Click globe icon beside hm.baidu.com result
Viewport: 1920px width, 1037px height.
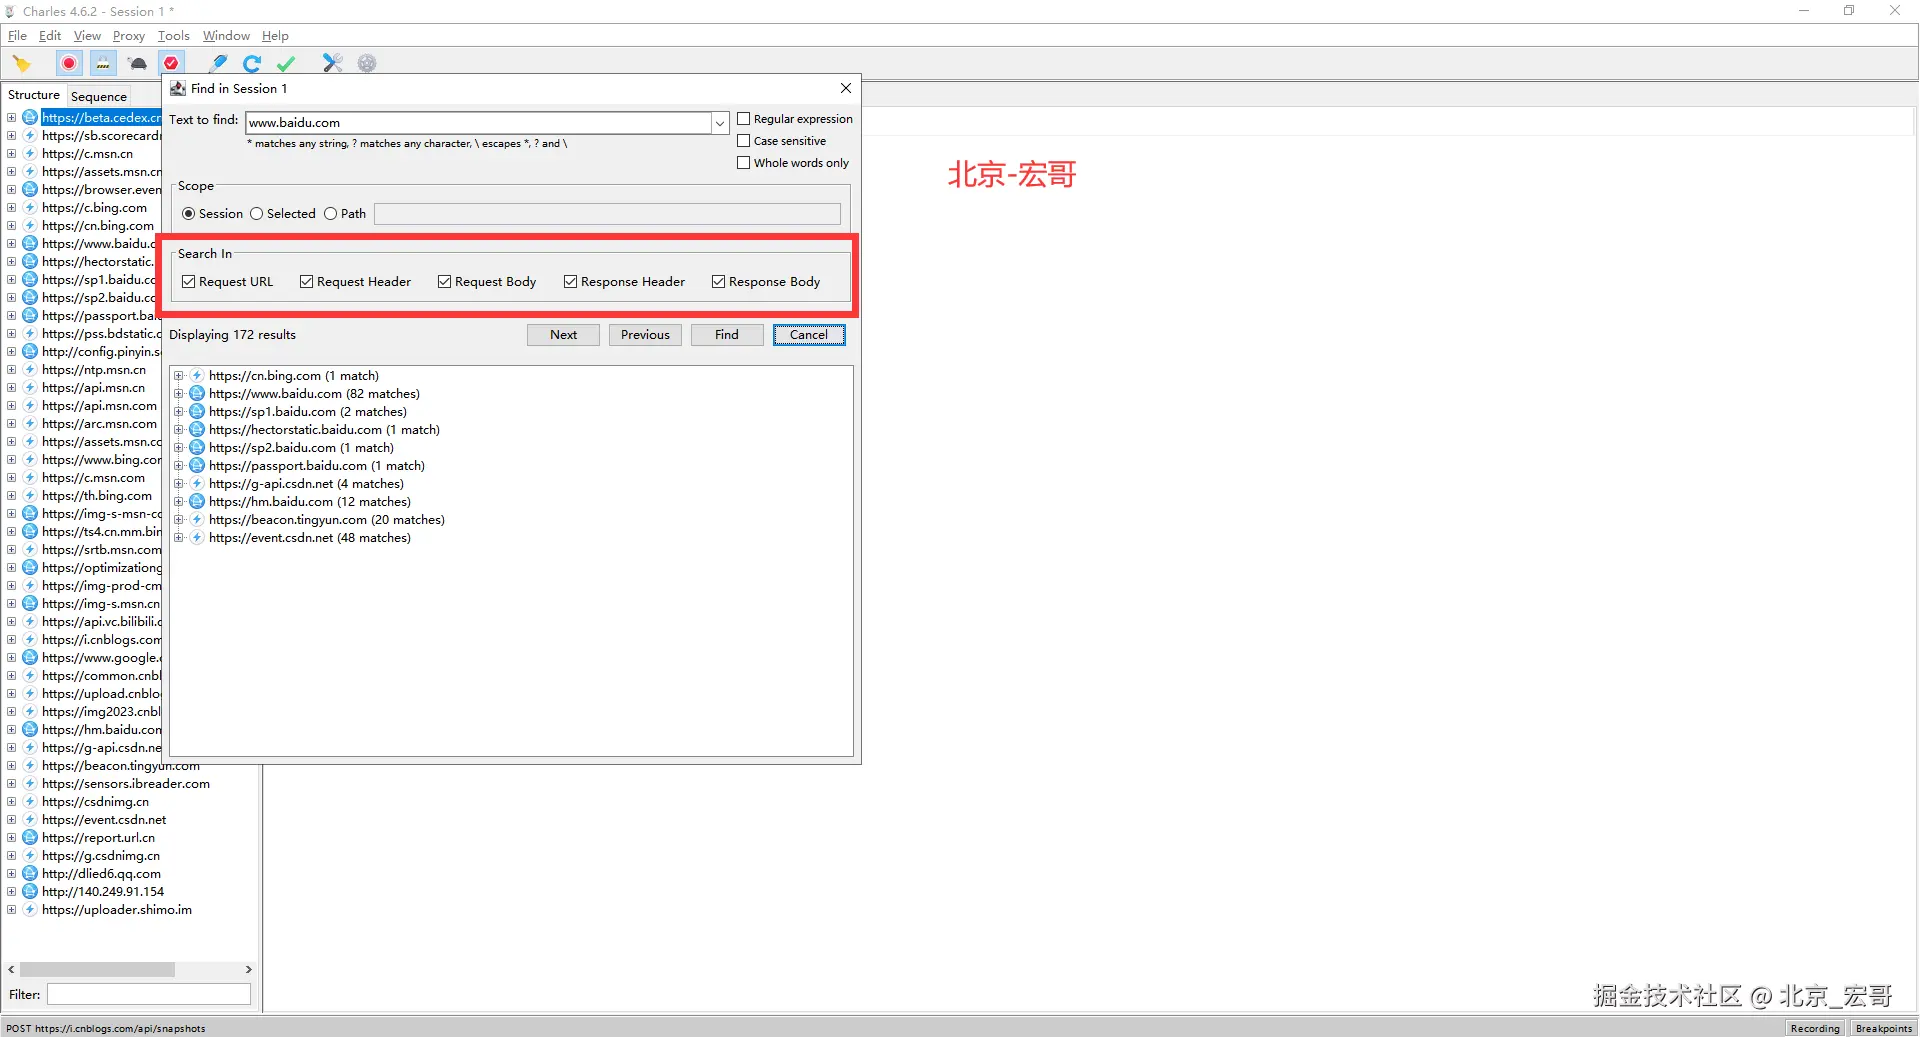pyautogui.click(x=197, y=502)
